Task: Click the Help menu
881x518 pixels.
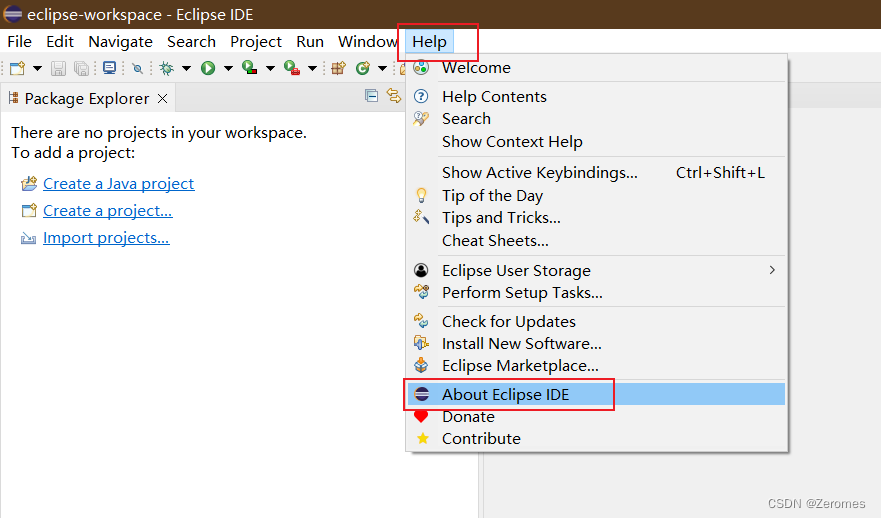Action: 429,42
